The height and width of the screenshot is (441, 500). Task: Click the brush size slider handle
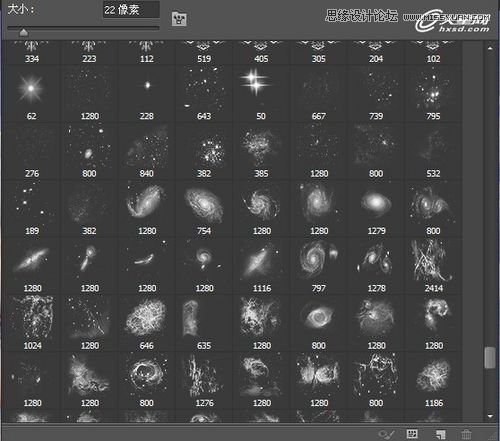tap(23, 32)
